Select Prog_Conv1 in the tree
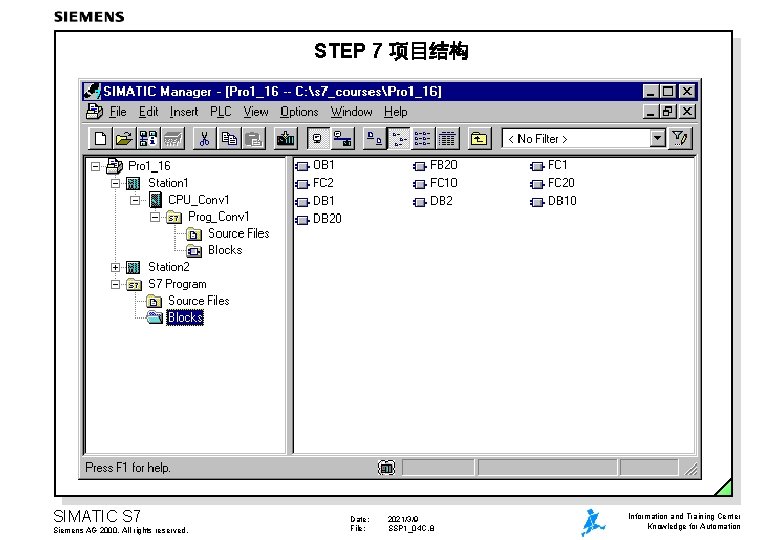Viewport: 780px width, 540px height. 218,217
